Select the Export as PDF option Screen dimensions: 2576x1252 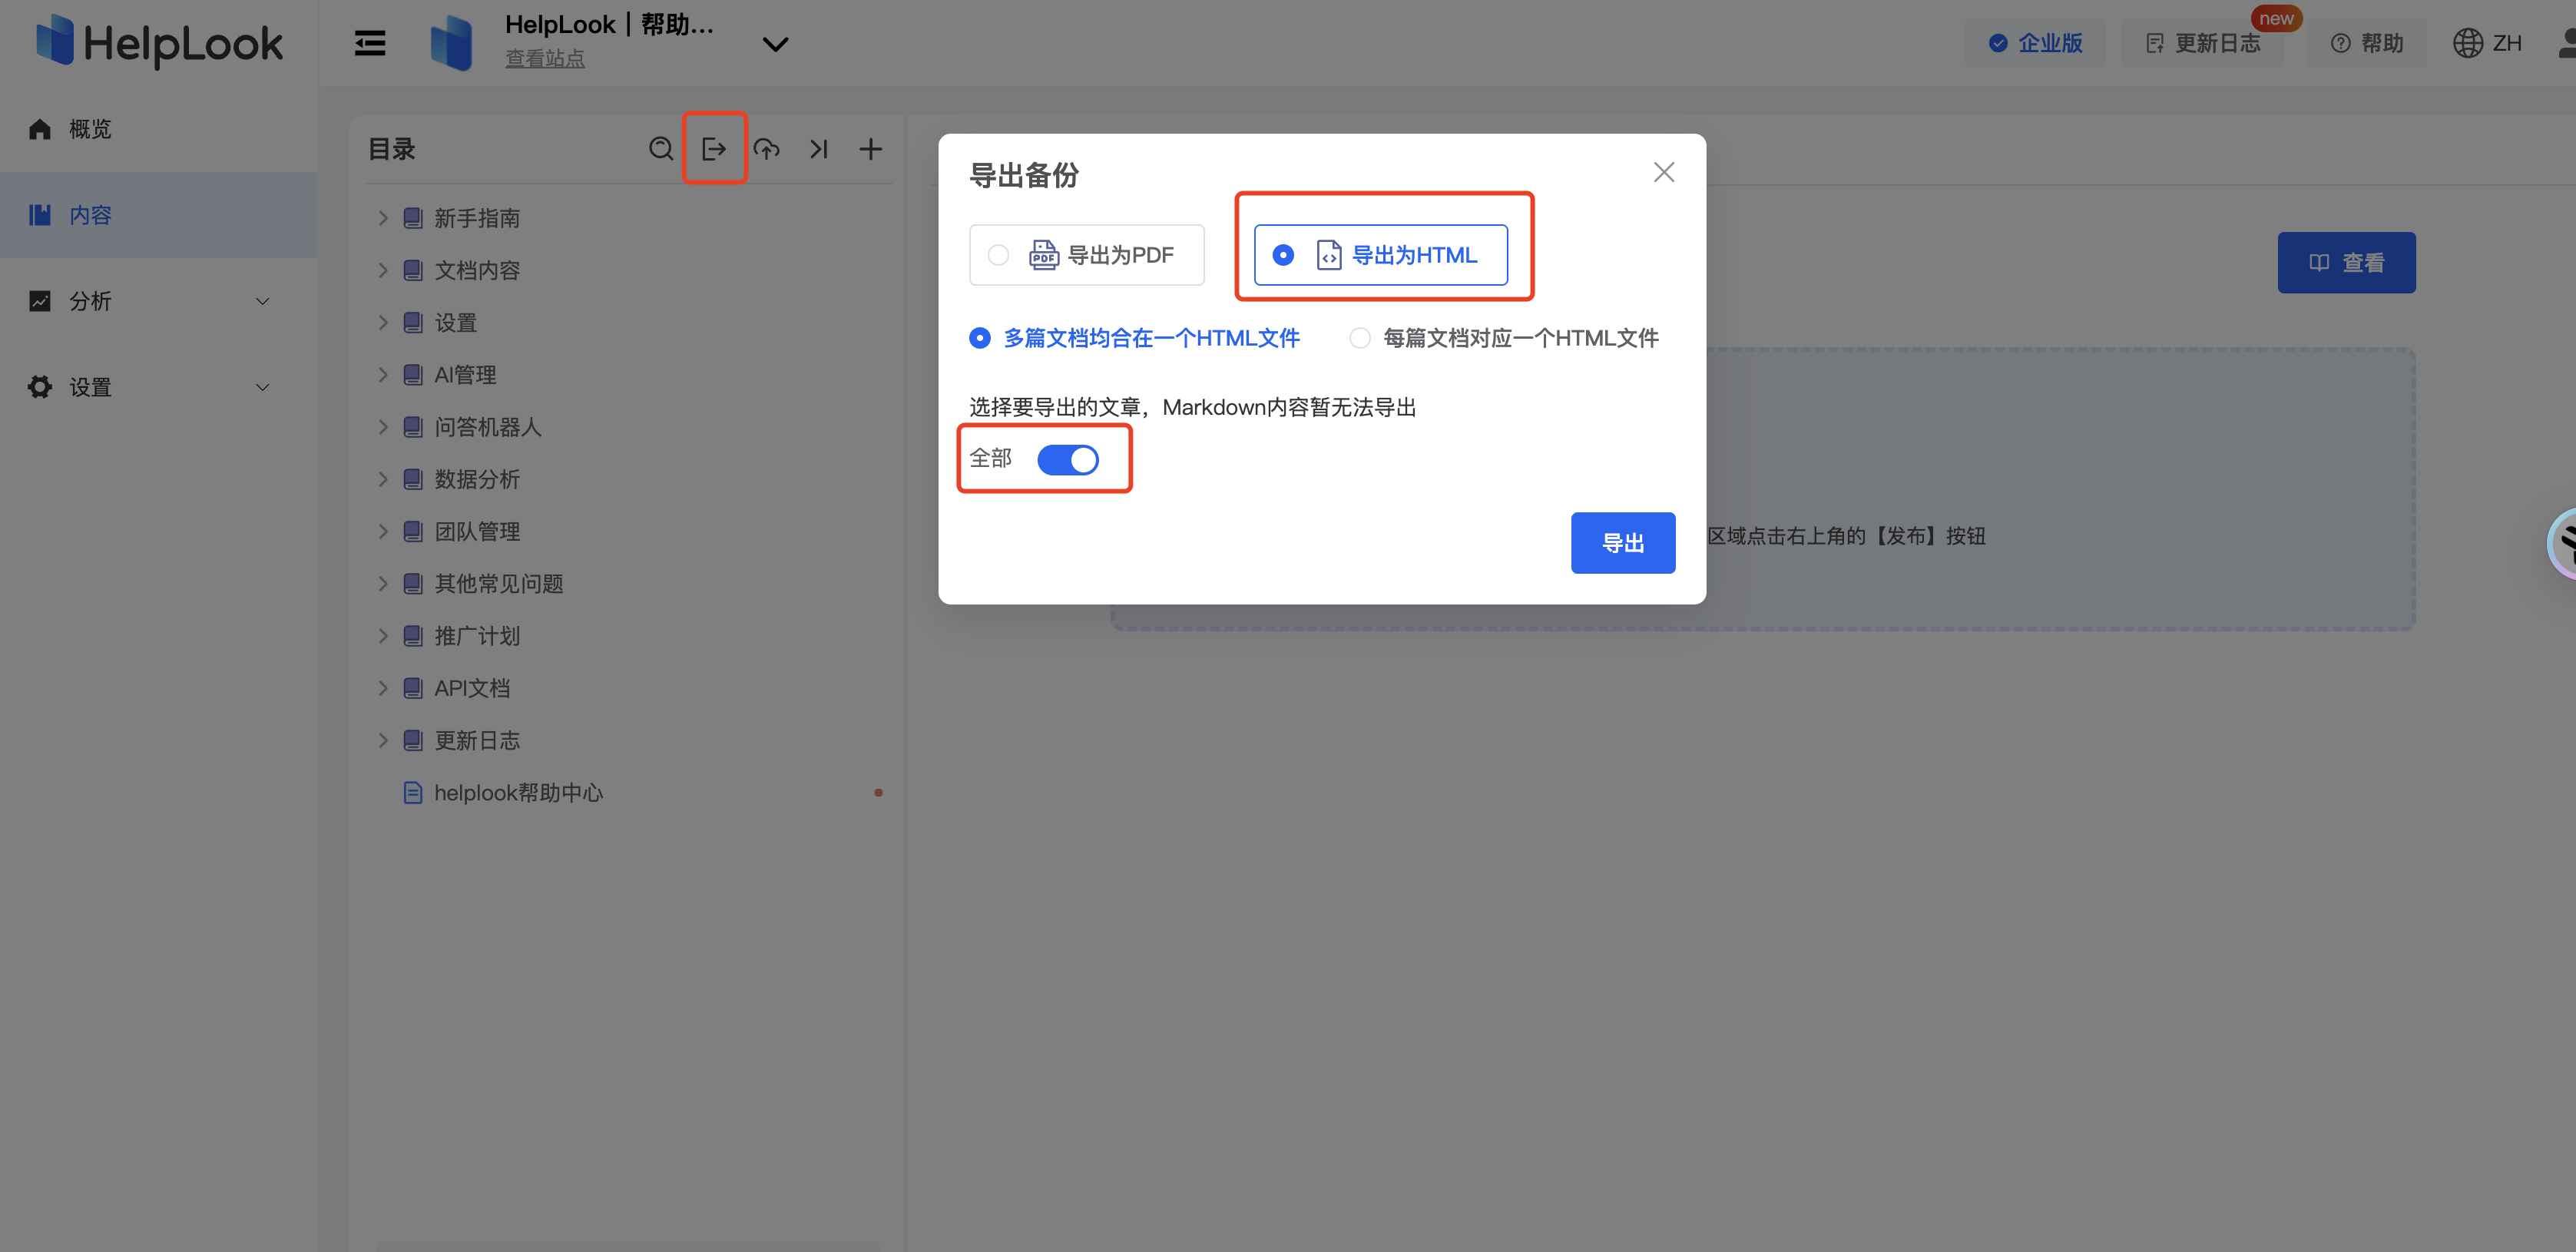pos(1086,255)
